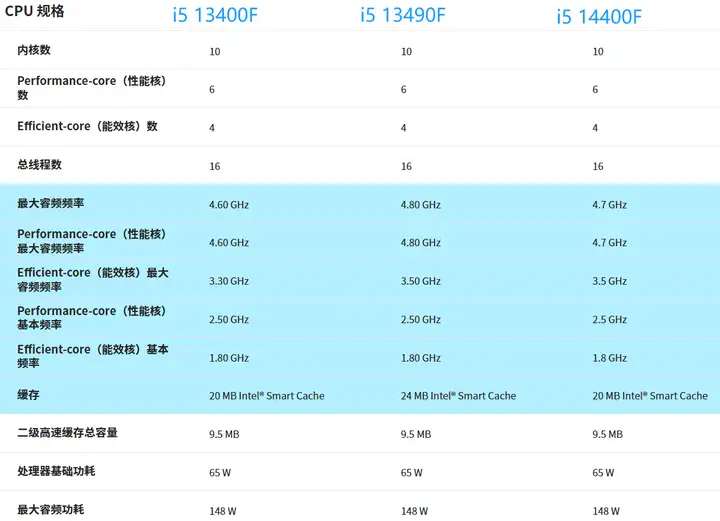Click the 内核数 row label

[x=34, y=50]
